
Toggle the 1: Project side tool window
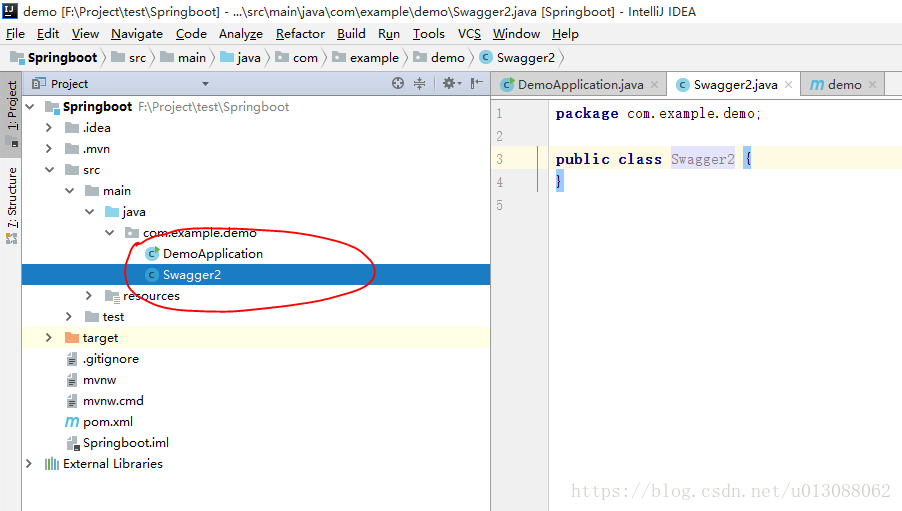coord(12,106)
